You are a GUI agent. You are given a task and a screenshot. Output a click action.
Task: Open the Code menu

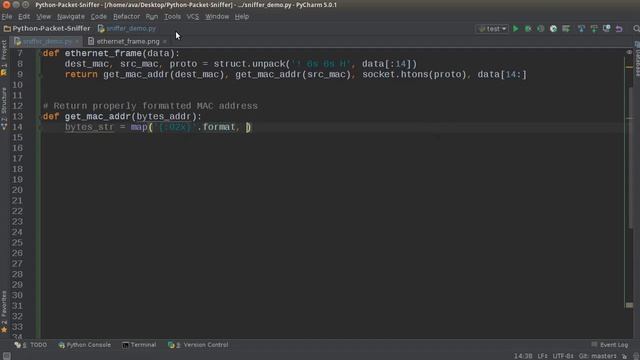coord(98,17)
